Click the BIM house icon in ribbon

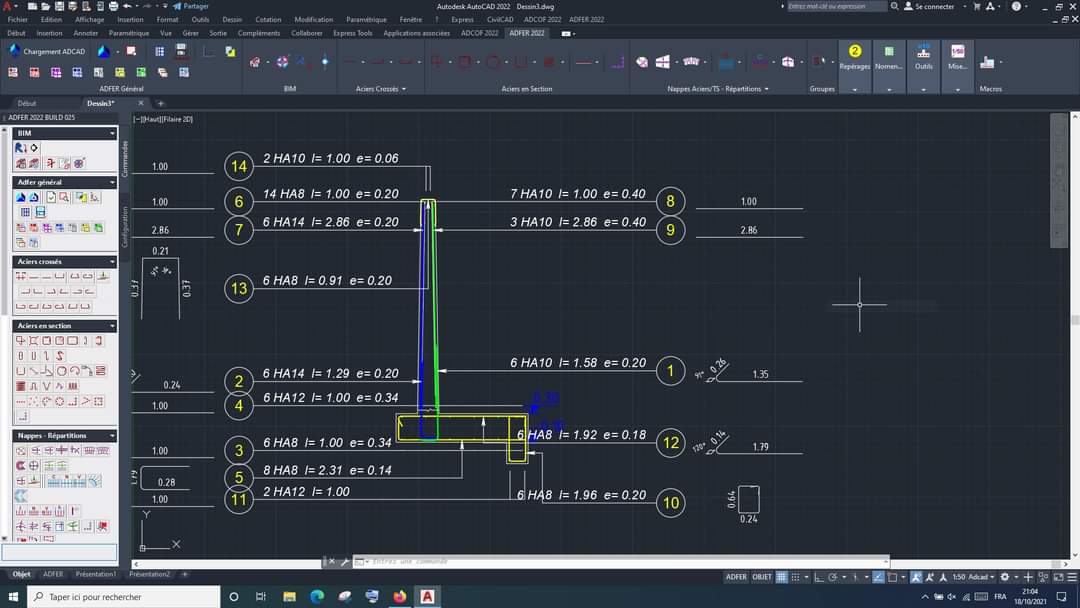[x=255, y=62]
